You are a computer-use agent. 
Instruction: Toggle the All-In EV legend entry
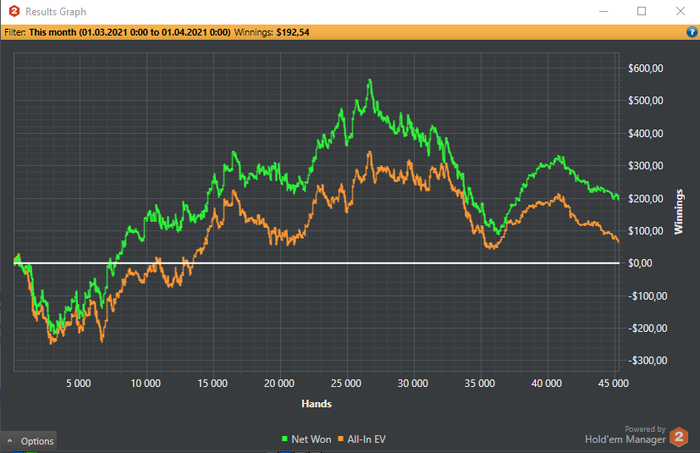[x=362, y=439]
